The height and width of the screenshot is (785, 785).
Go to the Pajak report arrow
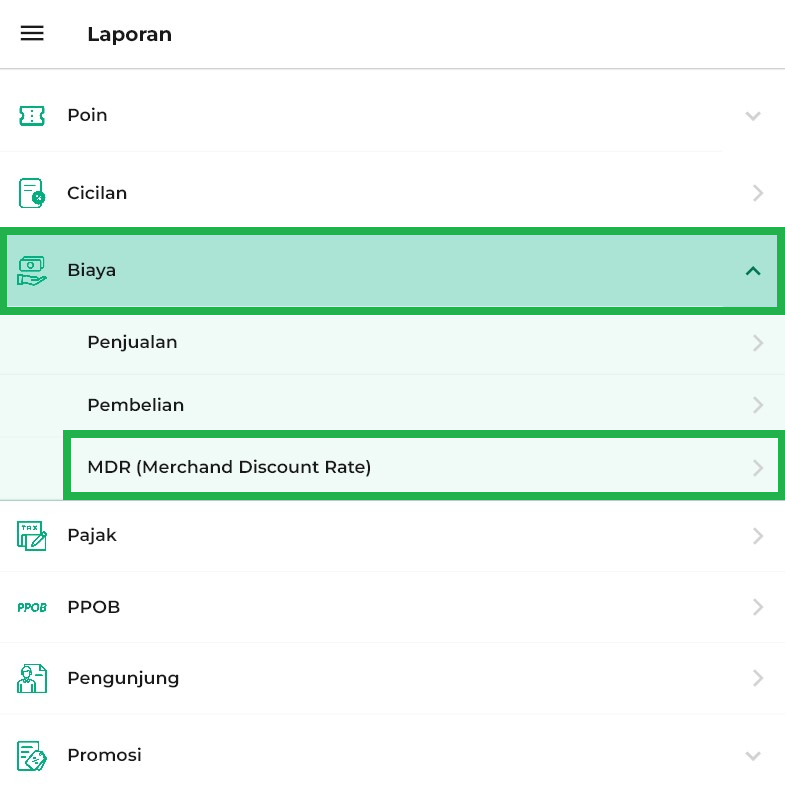coord(758,536)
